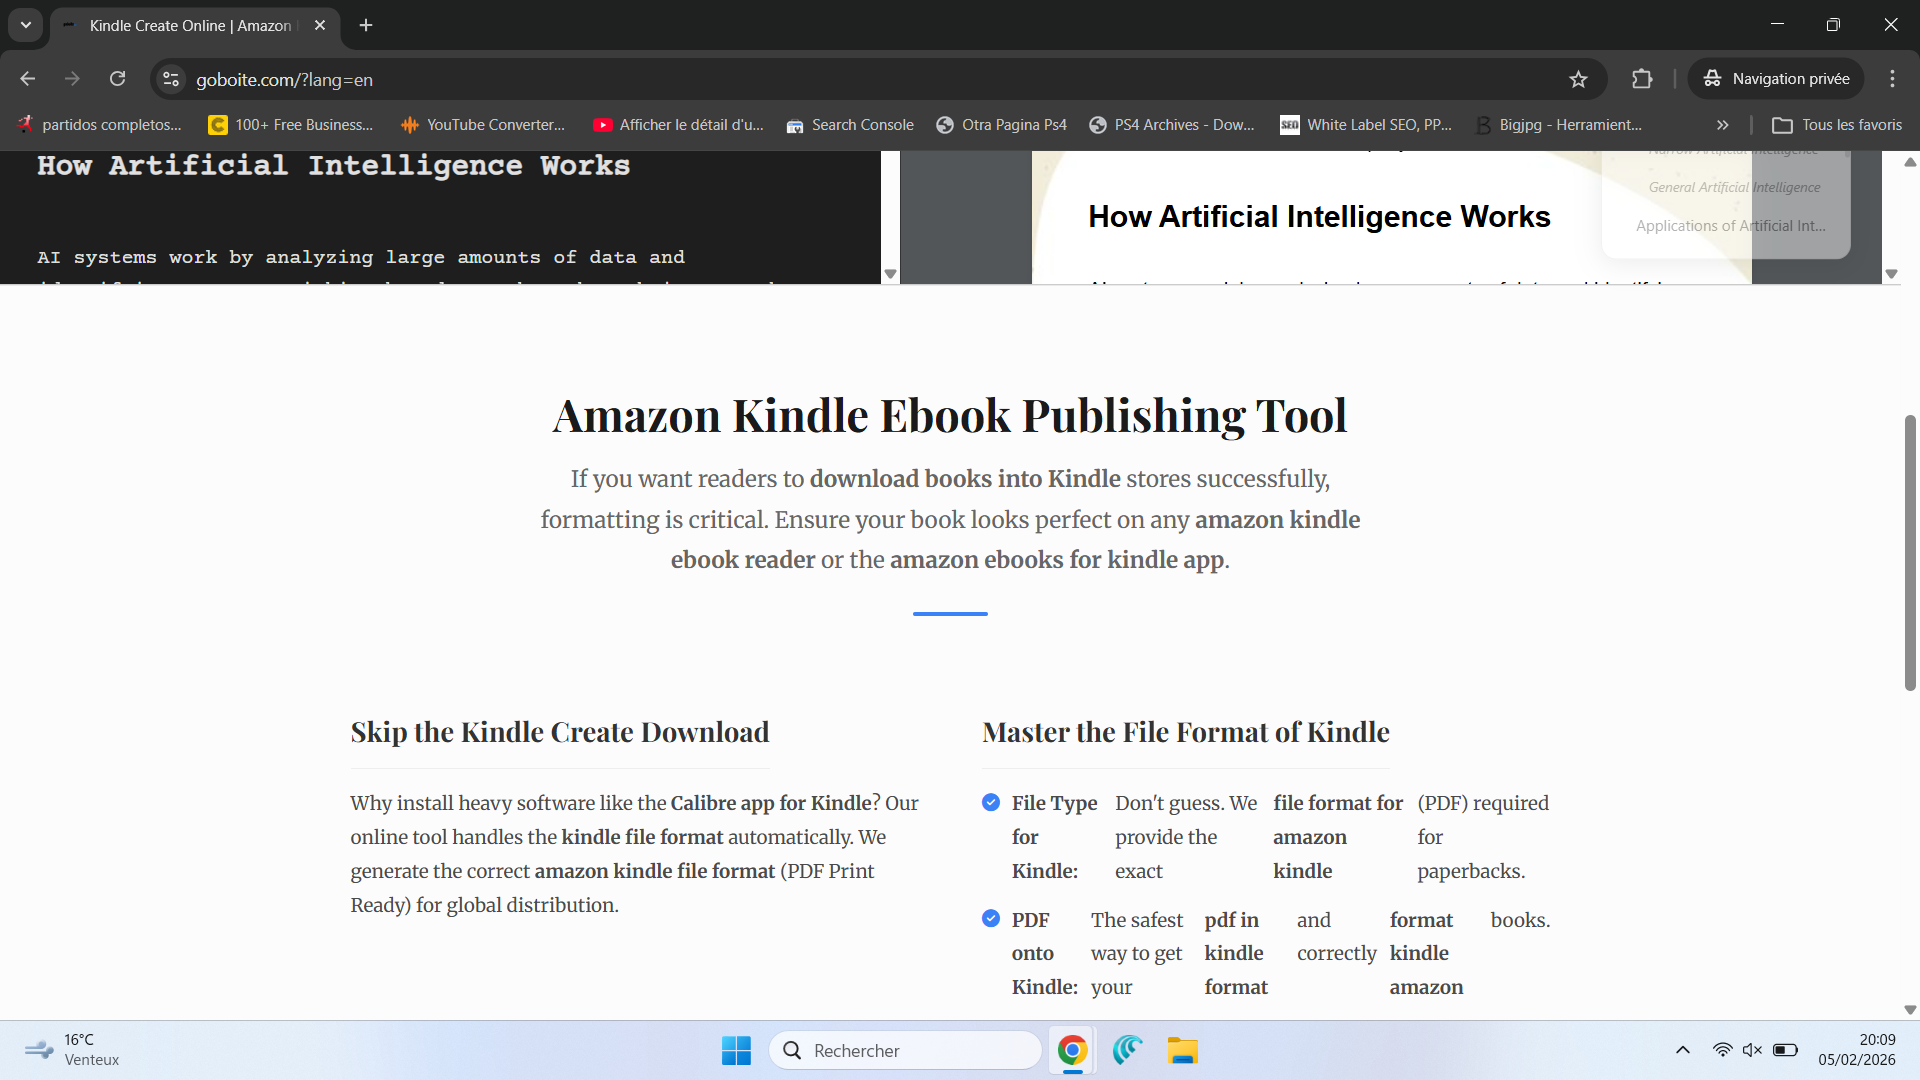Click the volume muted tray icon
The width and height of the screenshot is (1920, 1080).
tap(1752, 1050)
